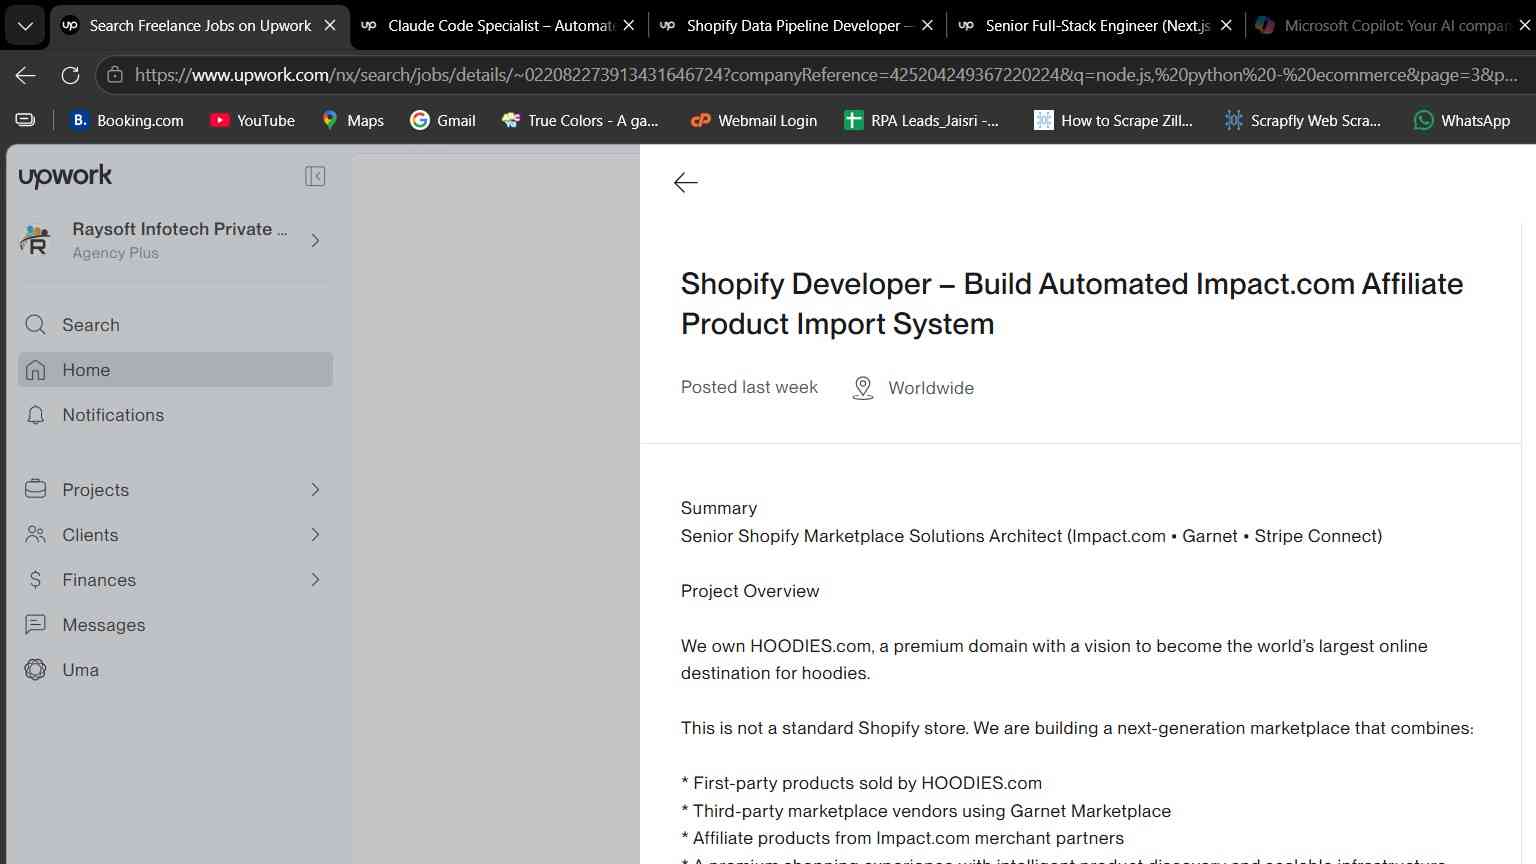Switch to Shopify Data Pipeline Developer tab
Image resolution: width=1536 pixels, height=864 pixels.
(x=786, y=26)
